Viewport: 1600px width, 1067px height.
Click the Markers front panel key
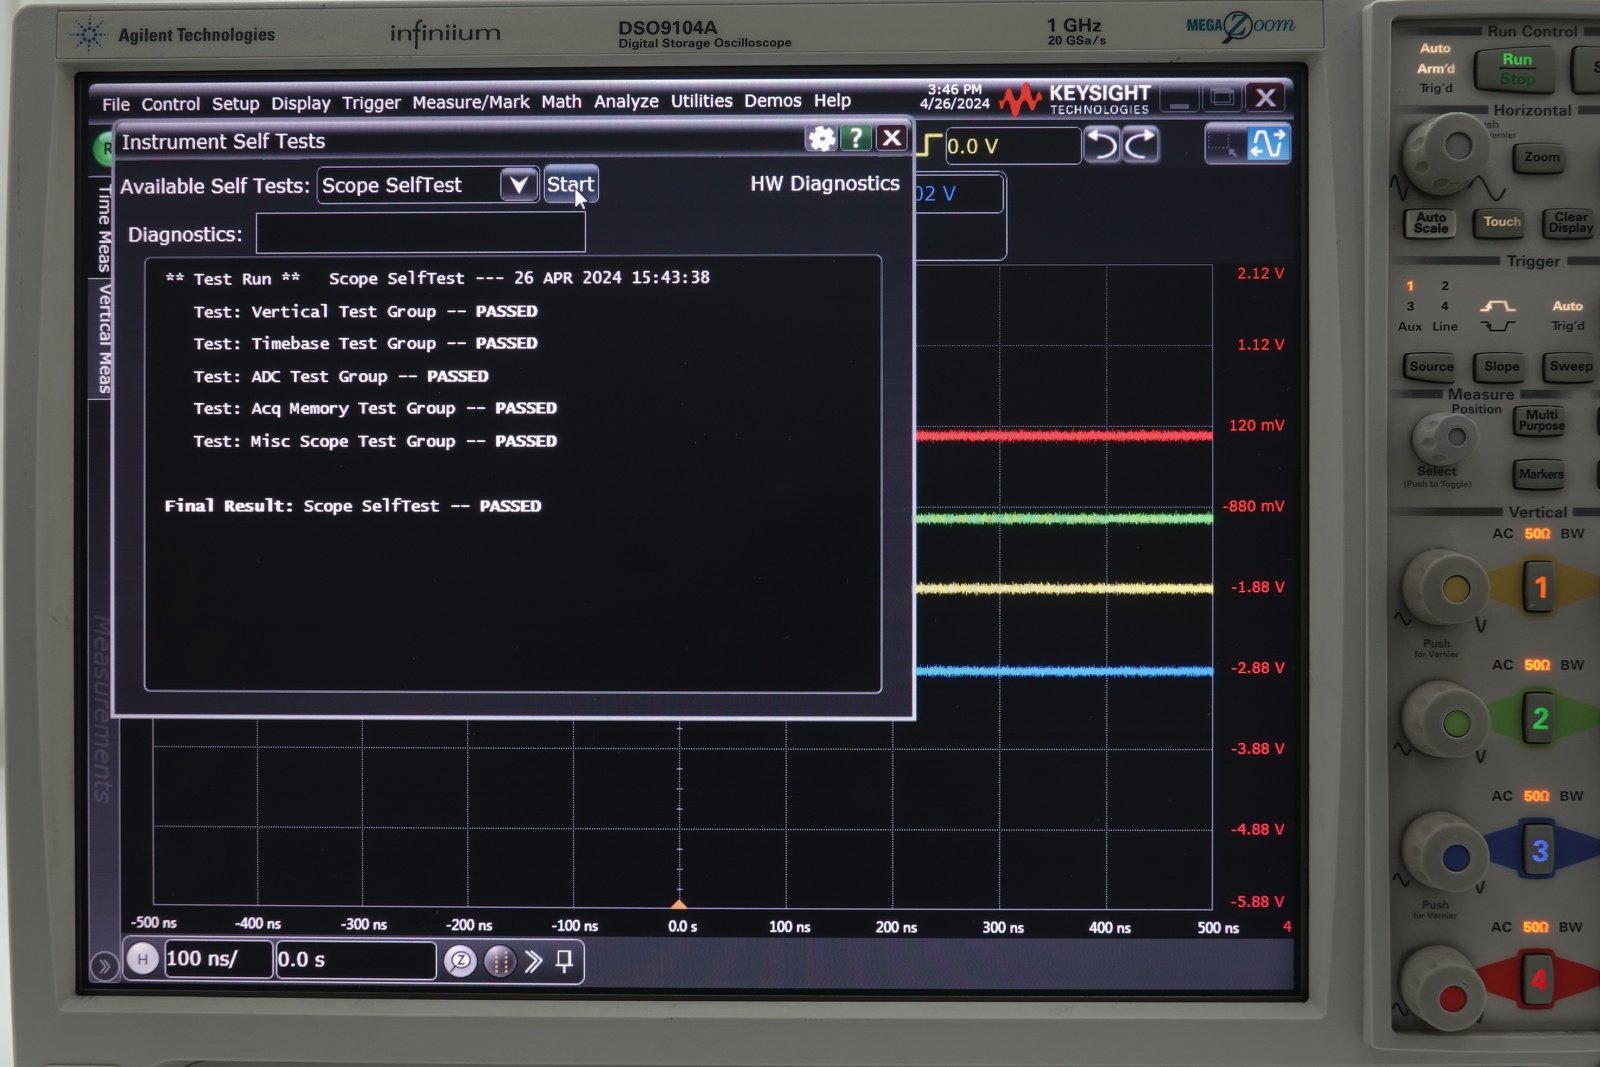[x=1540, y=474]
